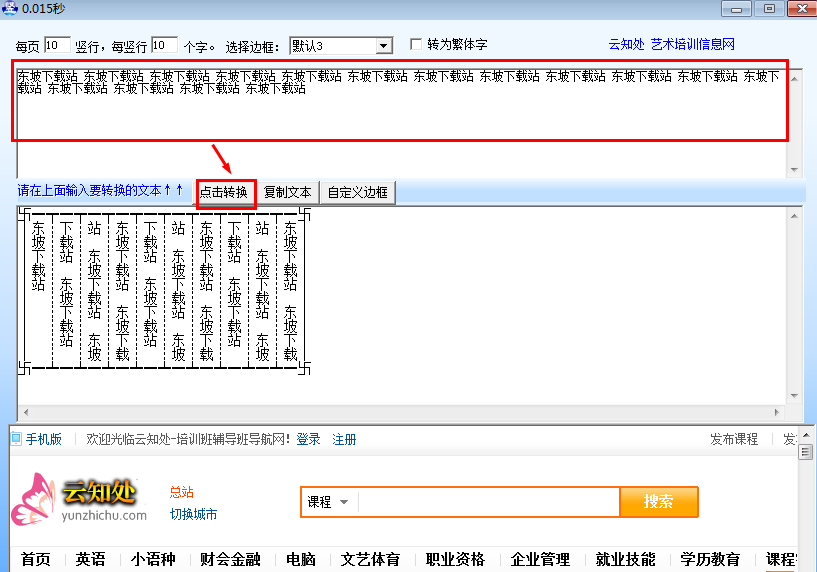Viewport: 817px width, 572px height.
Task: Click the app icon in the title bar
Action: tap(10, 8)
